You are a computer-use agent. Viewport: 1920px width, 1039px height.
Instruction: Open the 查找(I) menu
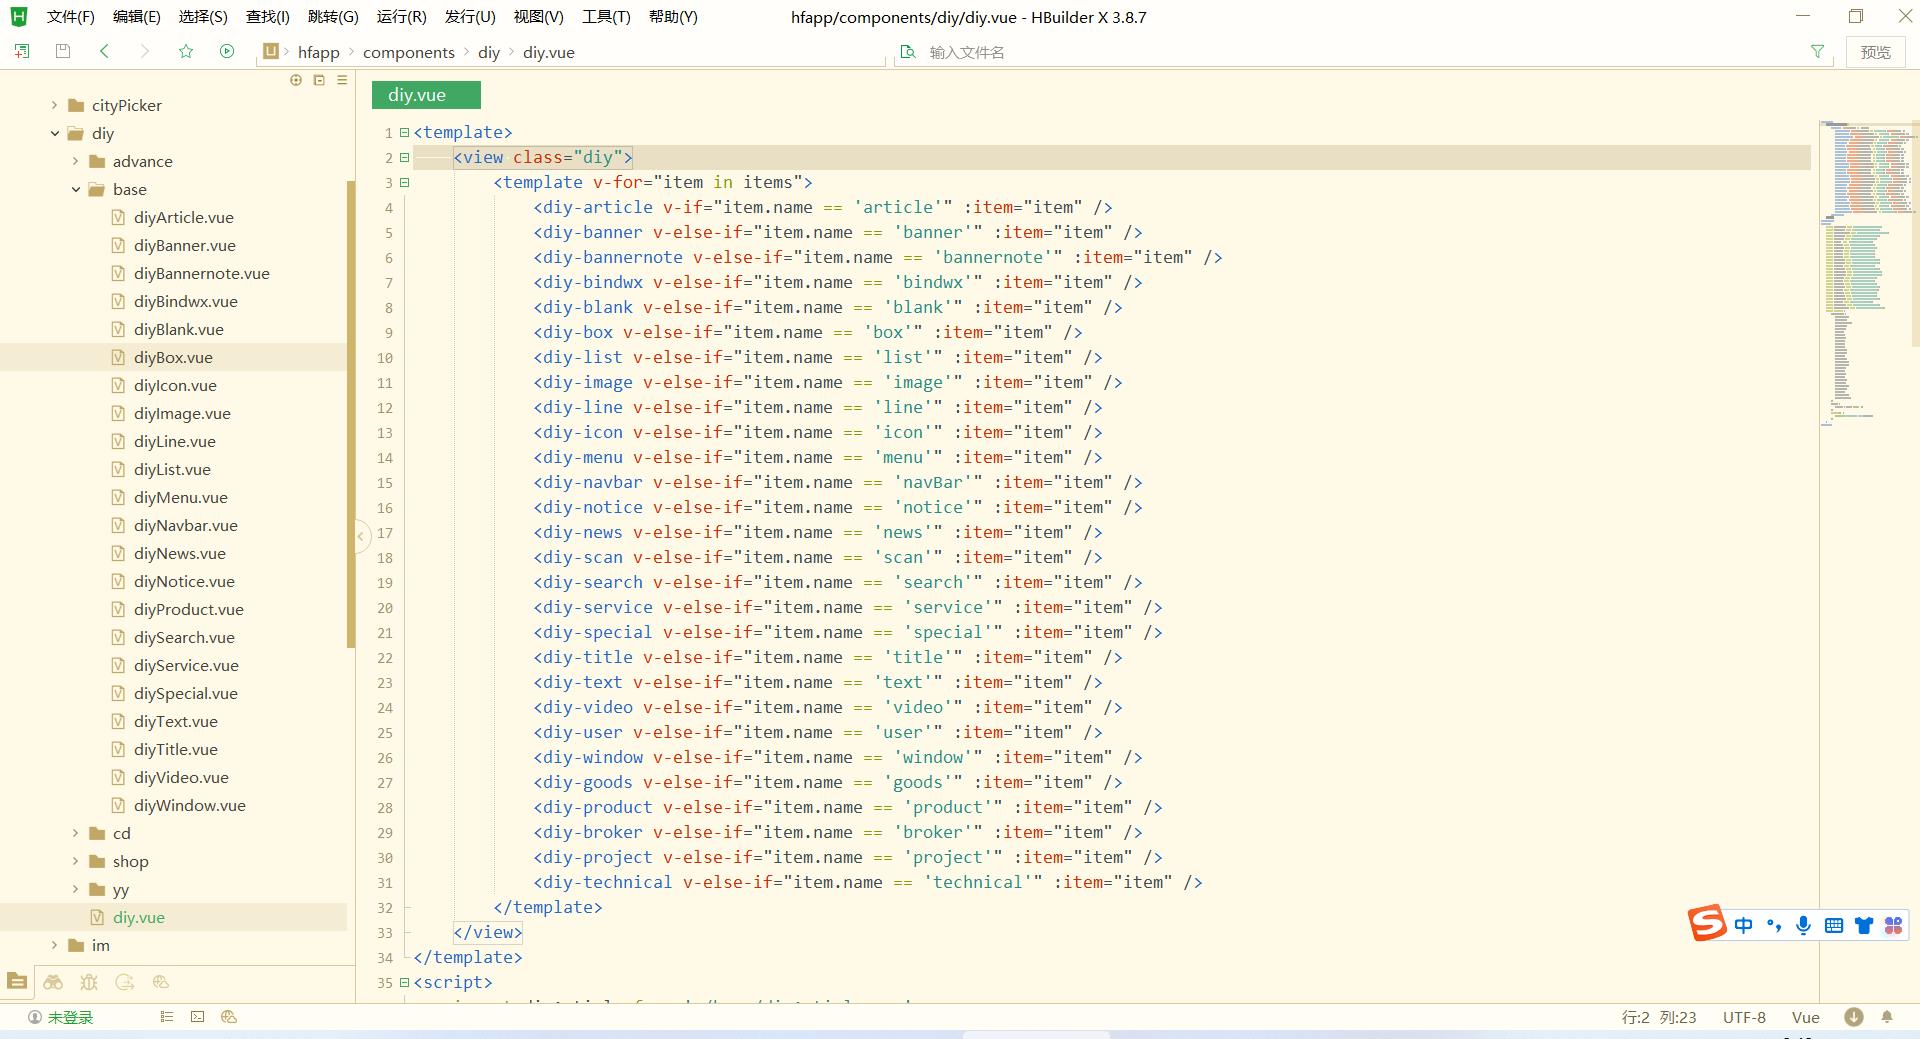tap(267, 17)
